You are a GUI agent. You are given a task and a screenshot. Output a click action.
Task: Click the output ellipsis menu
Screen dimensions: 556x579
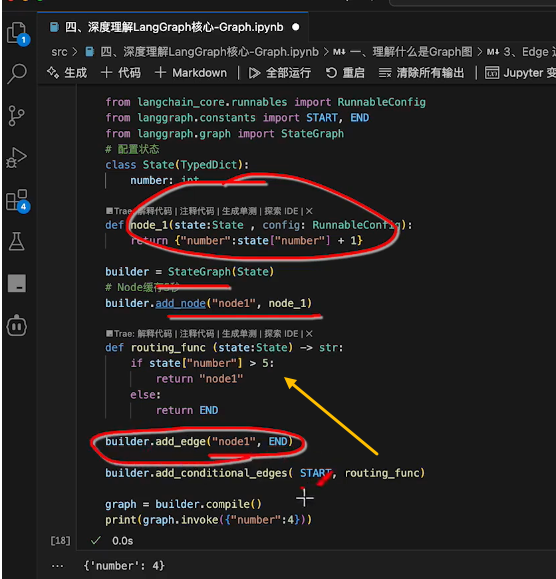click(57, 566)
